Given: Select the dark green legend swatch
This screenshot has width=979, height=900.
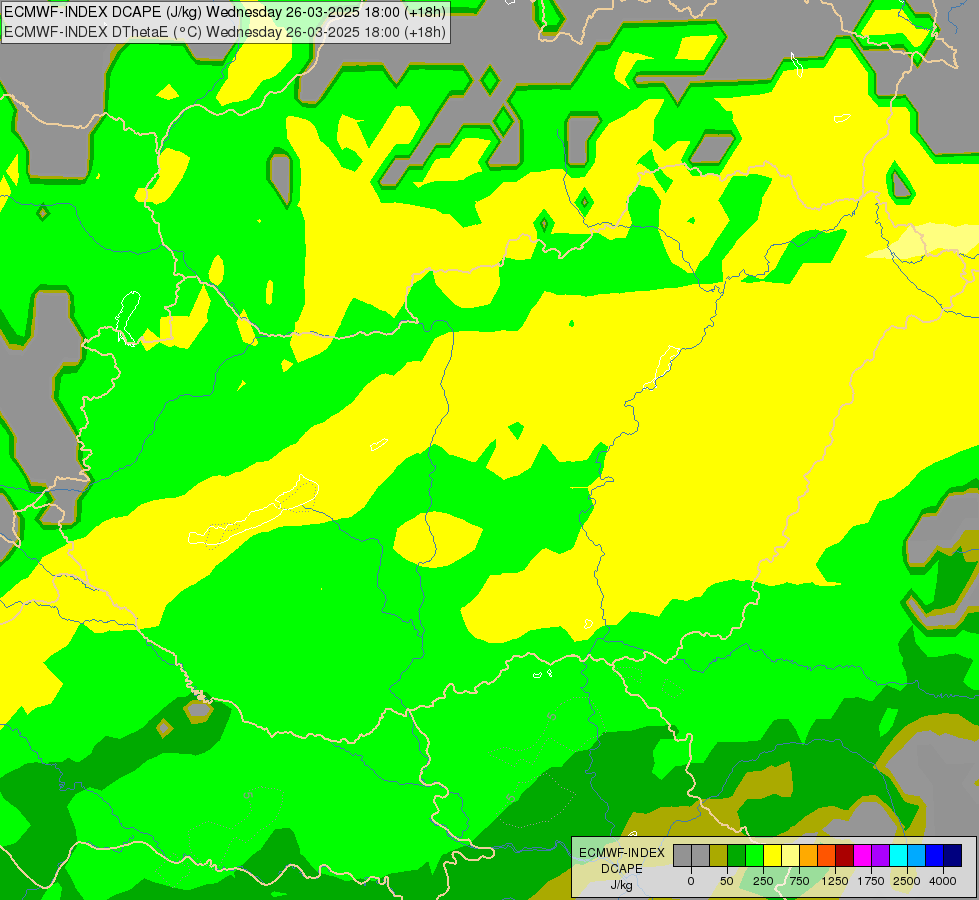Looking at the screenshot, I should coord(736,855).
